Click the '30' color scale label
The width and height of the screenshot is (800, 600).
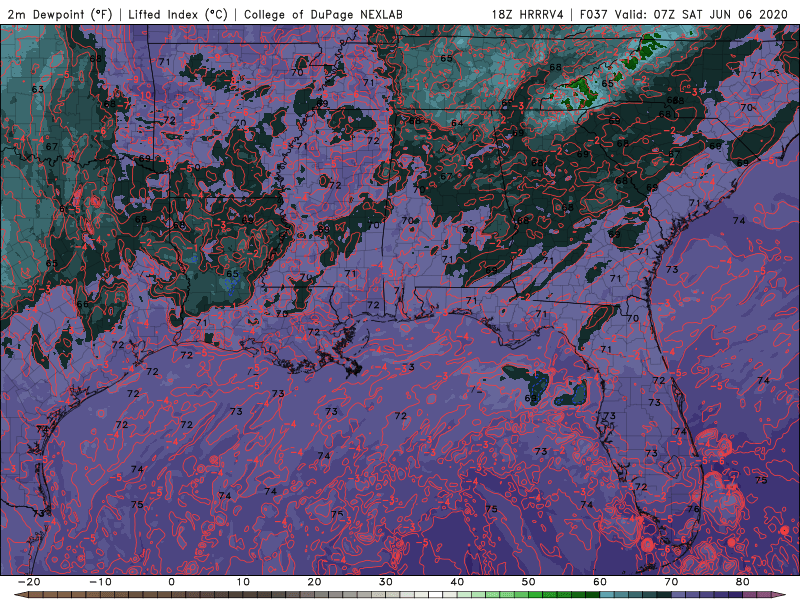point(386,582)
